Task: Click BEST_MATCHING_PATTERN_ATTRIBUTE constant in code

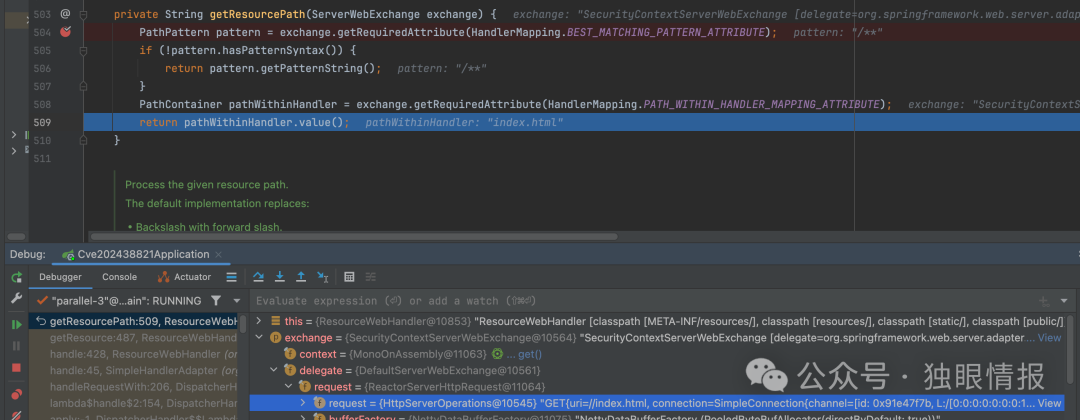Action: (666, 32)
